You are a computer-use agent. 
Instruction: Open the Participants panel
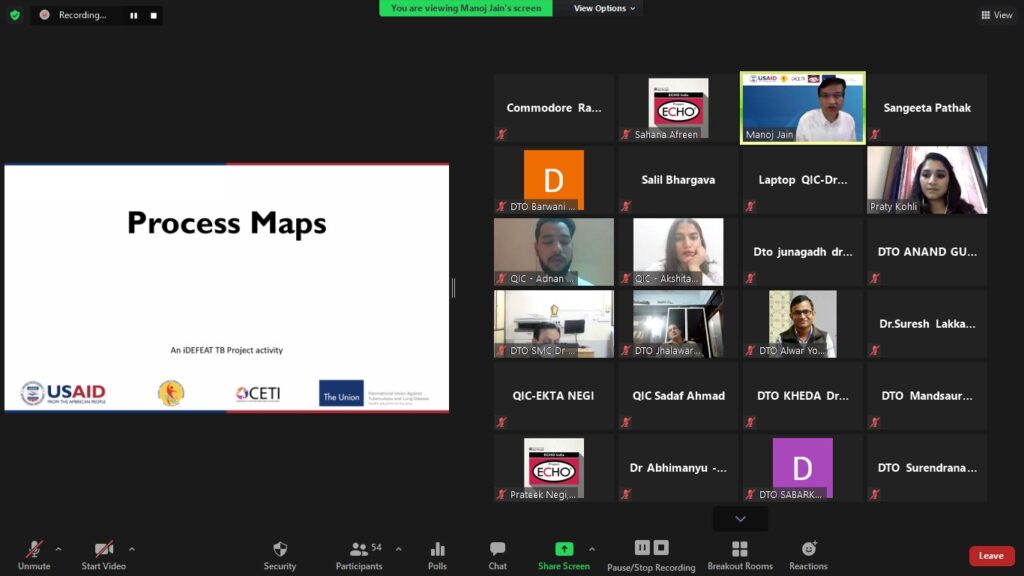tap(358, 550)
